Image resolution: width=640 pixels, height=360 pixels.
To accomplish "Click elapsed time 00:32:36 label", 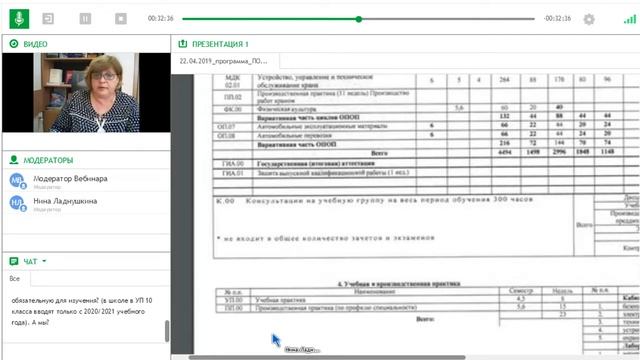I will point(160,19).
